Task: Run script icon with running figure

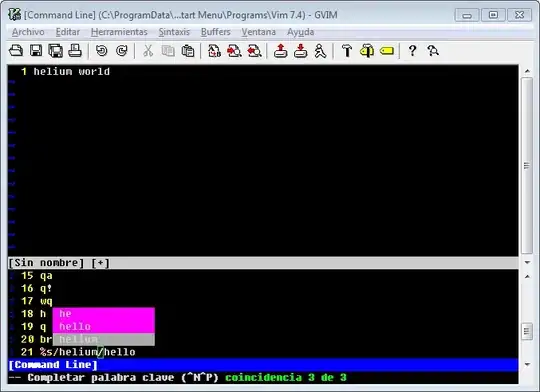Action: pyautogui.click(x=320, y=51)
